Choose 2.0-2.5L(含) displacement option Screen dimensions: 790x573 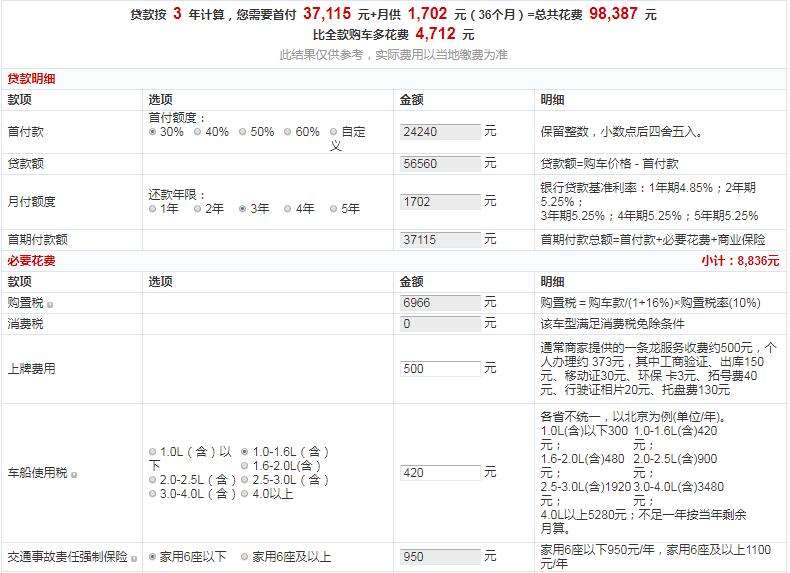153,480
